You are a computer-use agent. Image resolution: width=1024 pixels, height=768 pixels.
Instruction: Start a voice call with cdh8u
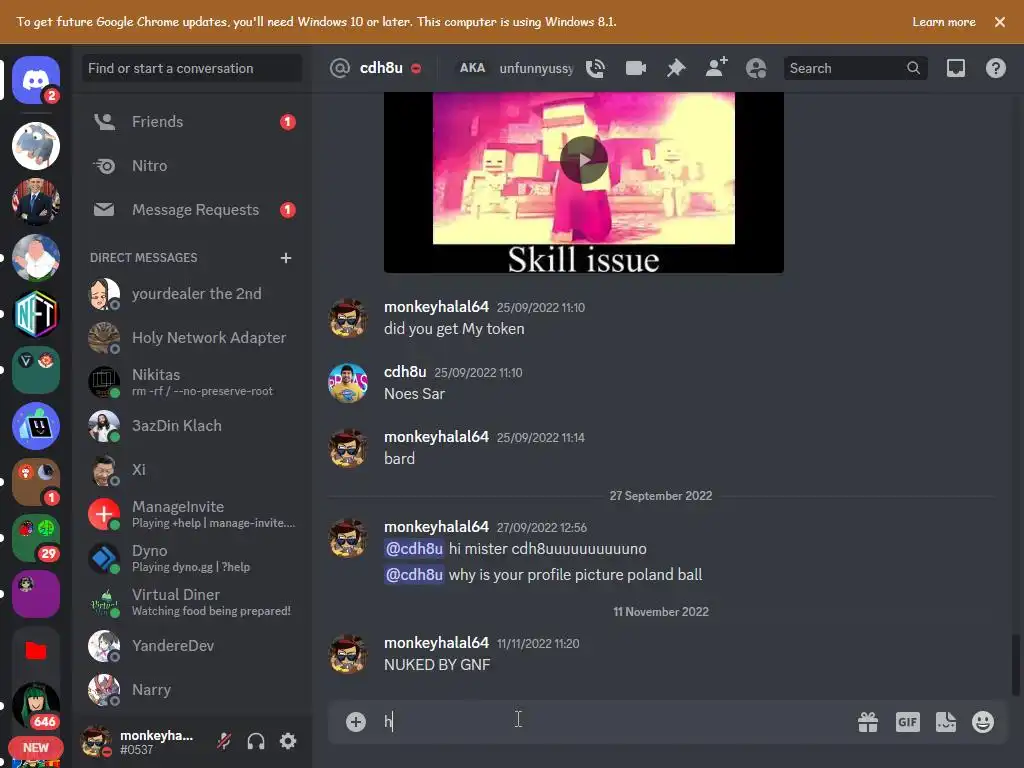596,68
